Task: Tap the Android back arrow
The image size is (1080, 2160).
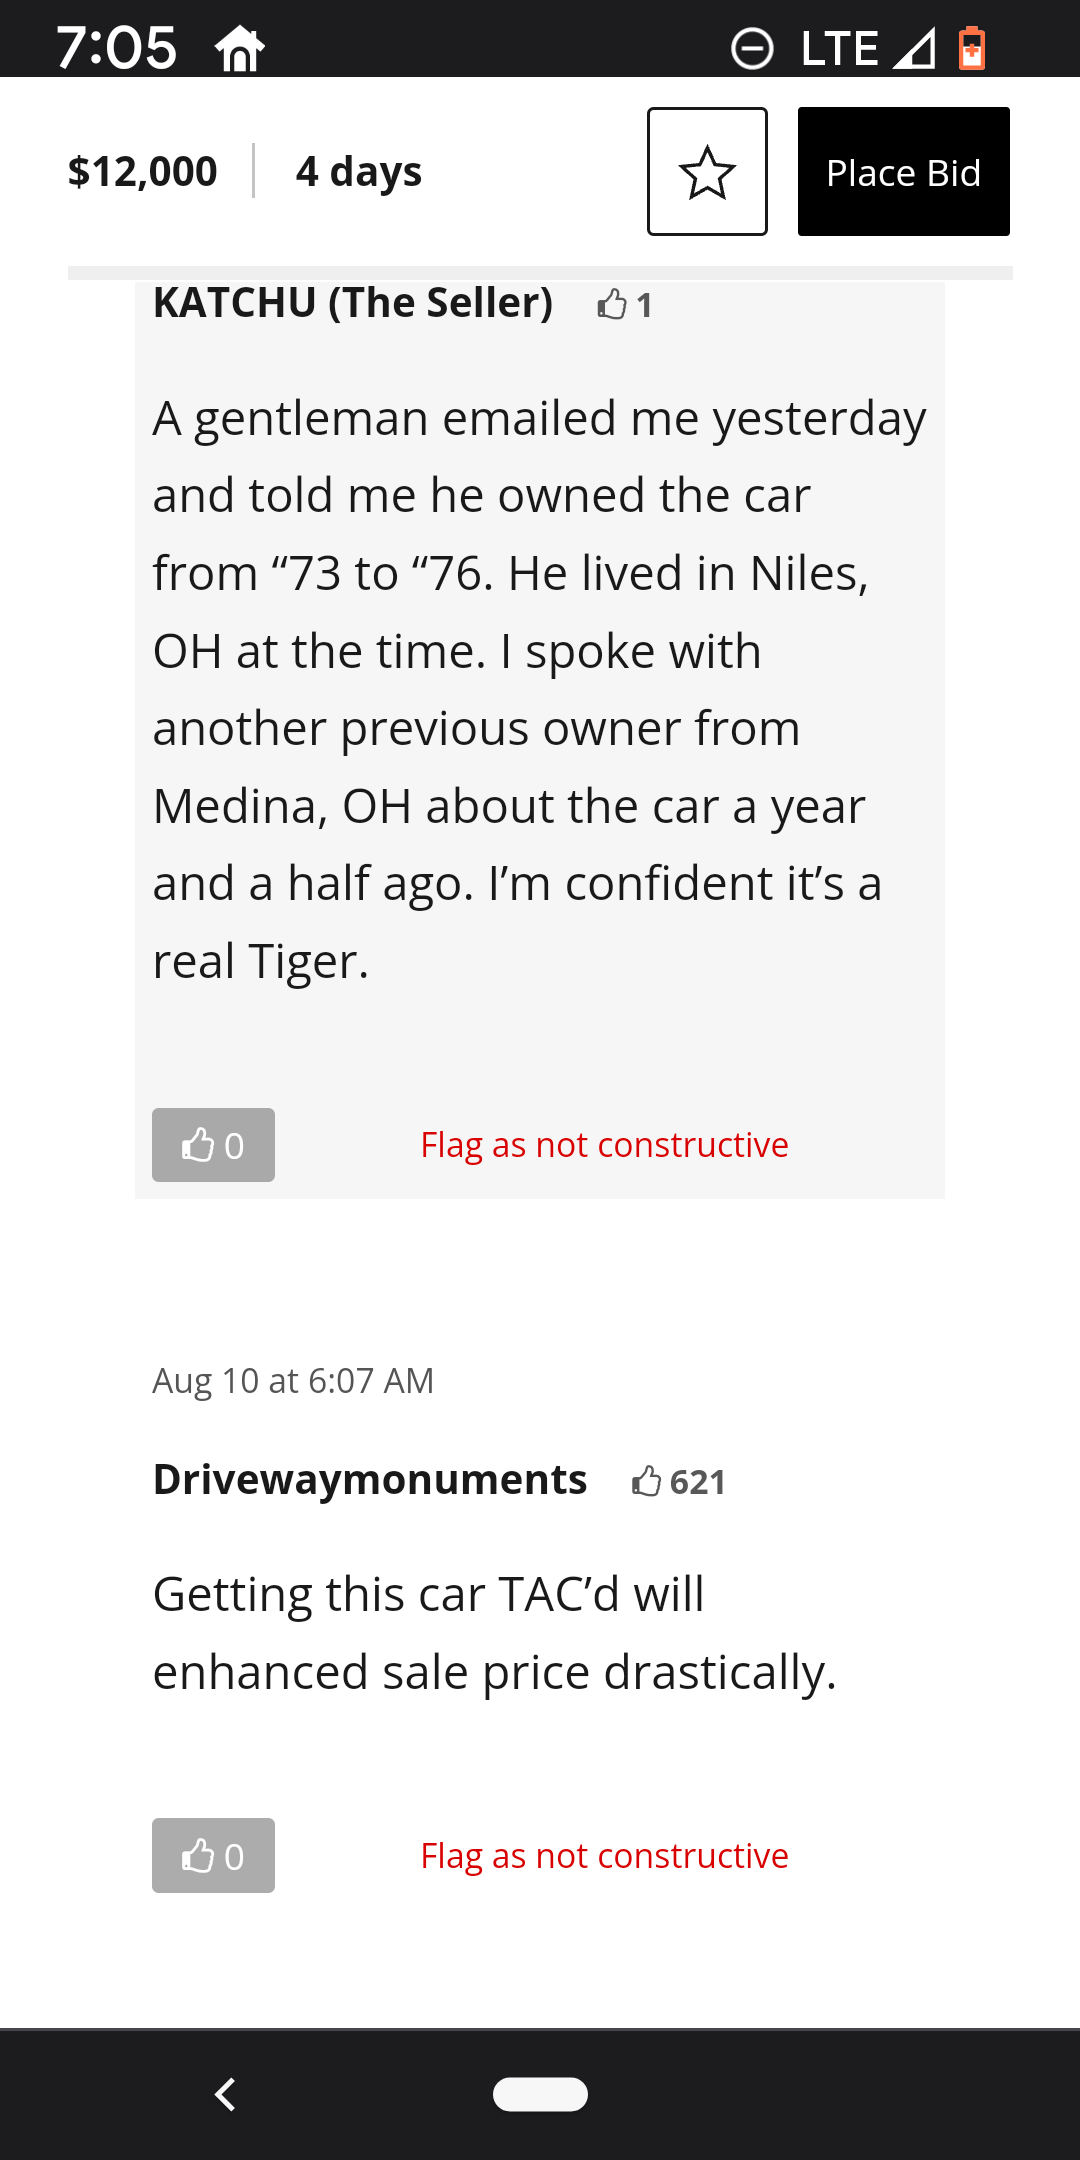Action: click(226, 2094)
